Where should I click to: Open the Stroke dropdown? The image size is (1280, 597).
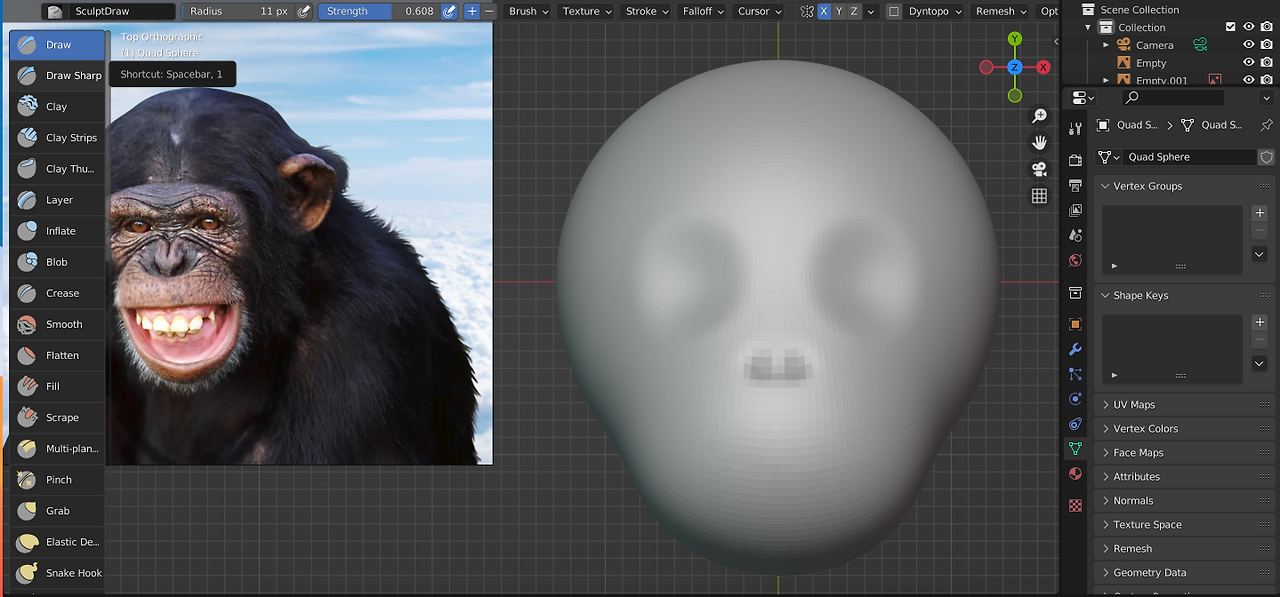(x=647, y=11)
